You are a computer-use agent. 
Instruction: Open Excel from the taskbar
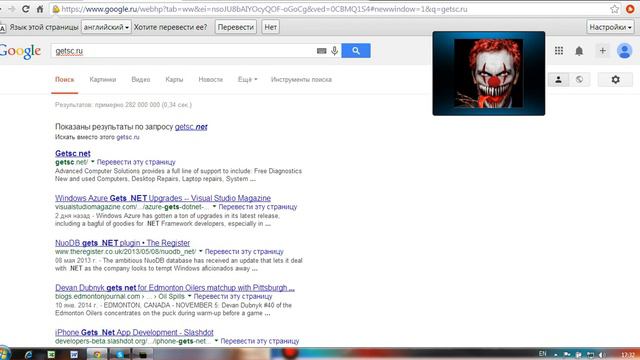click(51, 354)
